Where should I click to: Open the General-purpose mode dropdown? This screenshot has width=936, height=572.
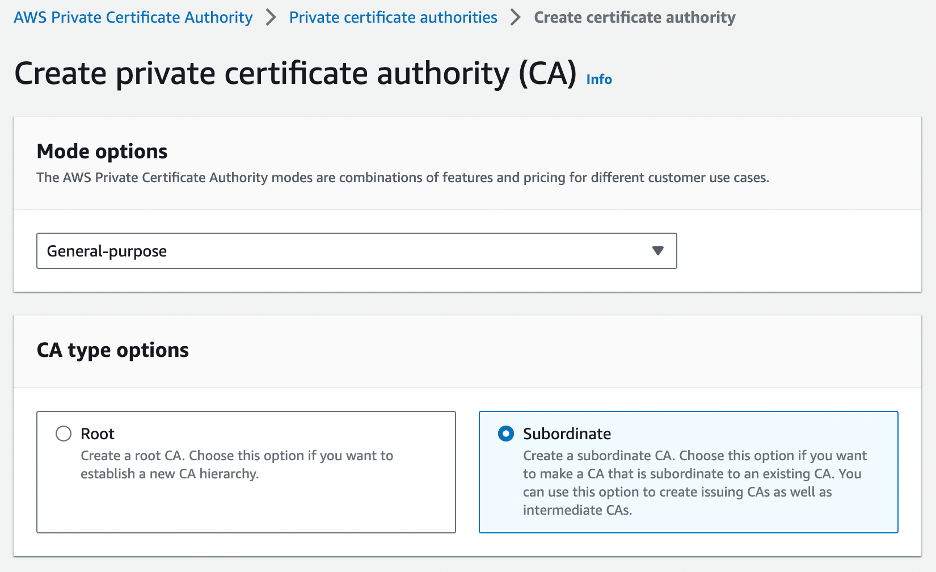pos(356,251)
